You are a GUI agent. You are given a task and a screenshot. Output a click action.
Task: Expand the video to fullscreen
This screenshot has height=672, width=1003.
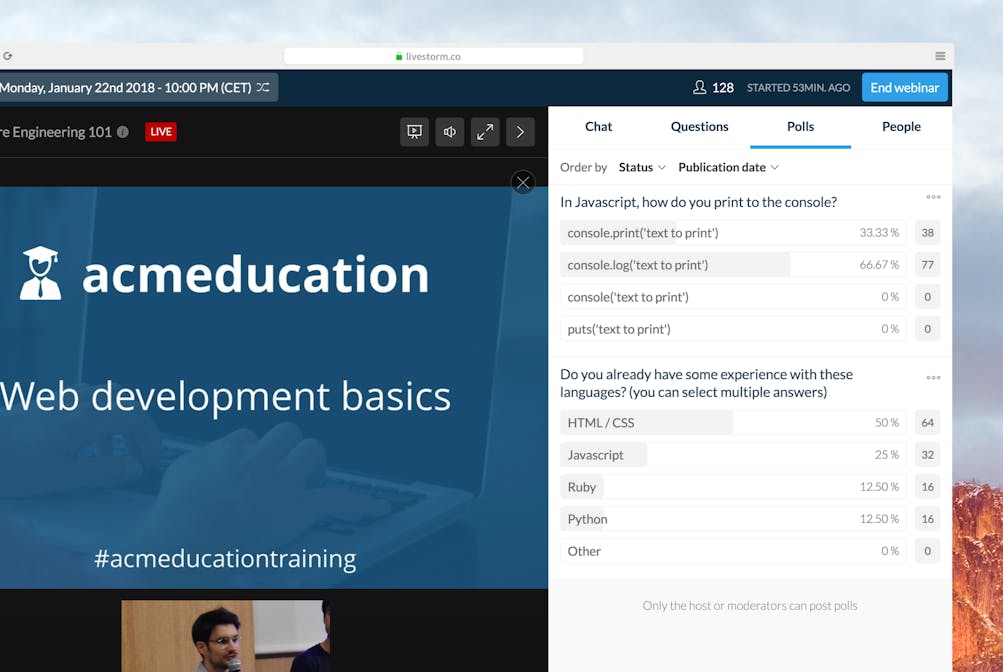click(x=485, y=132)
